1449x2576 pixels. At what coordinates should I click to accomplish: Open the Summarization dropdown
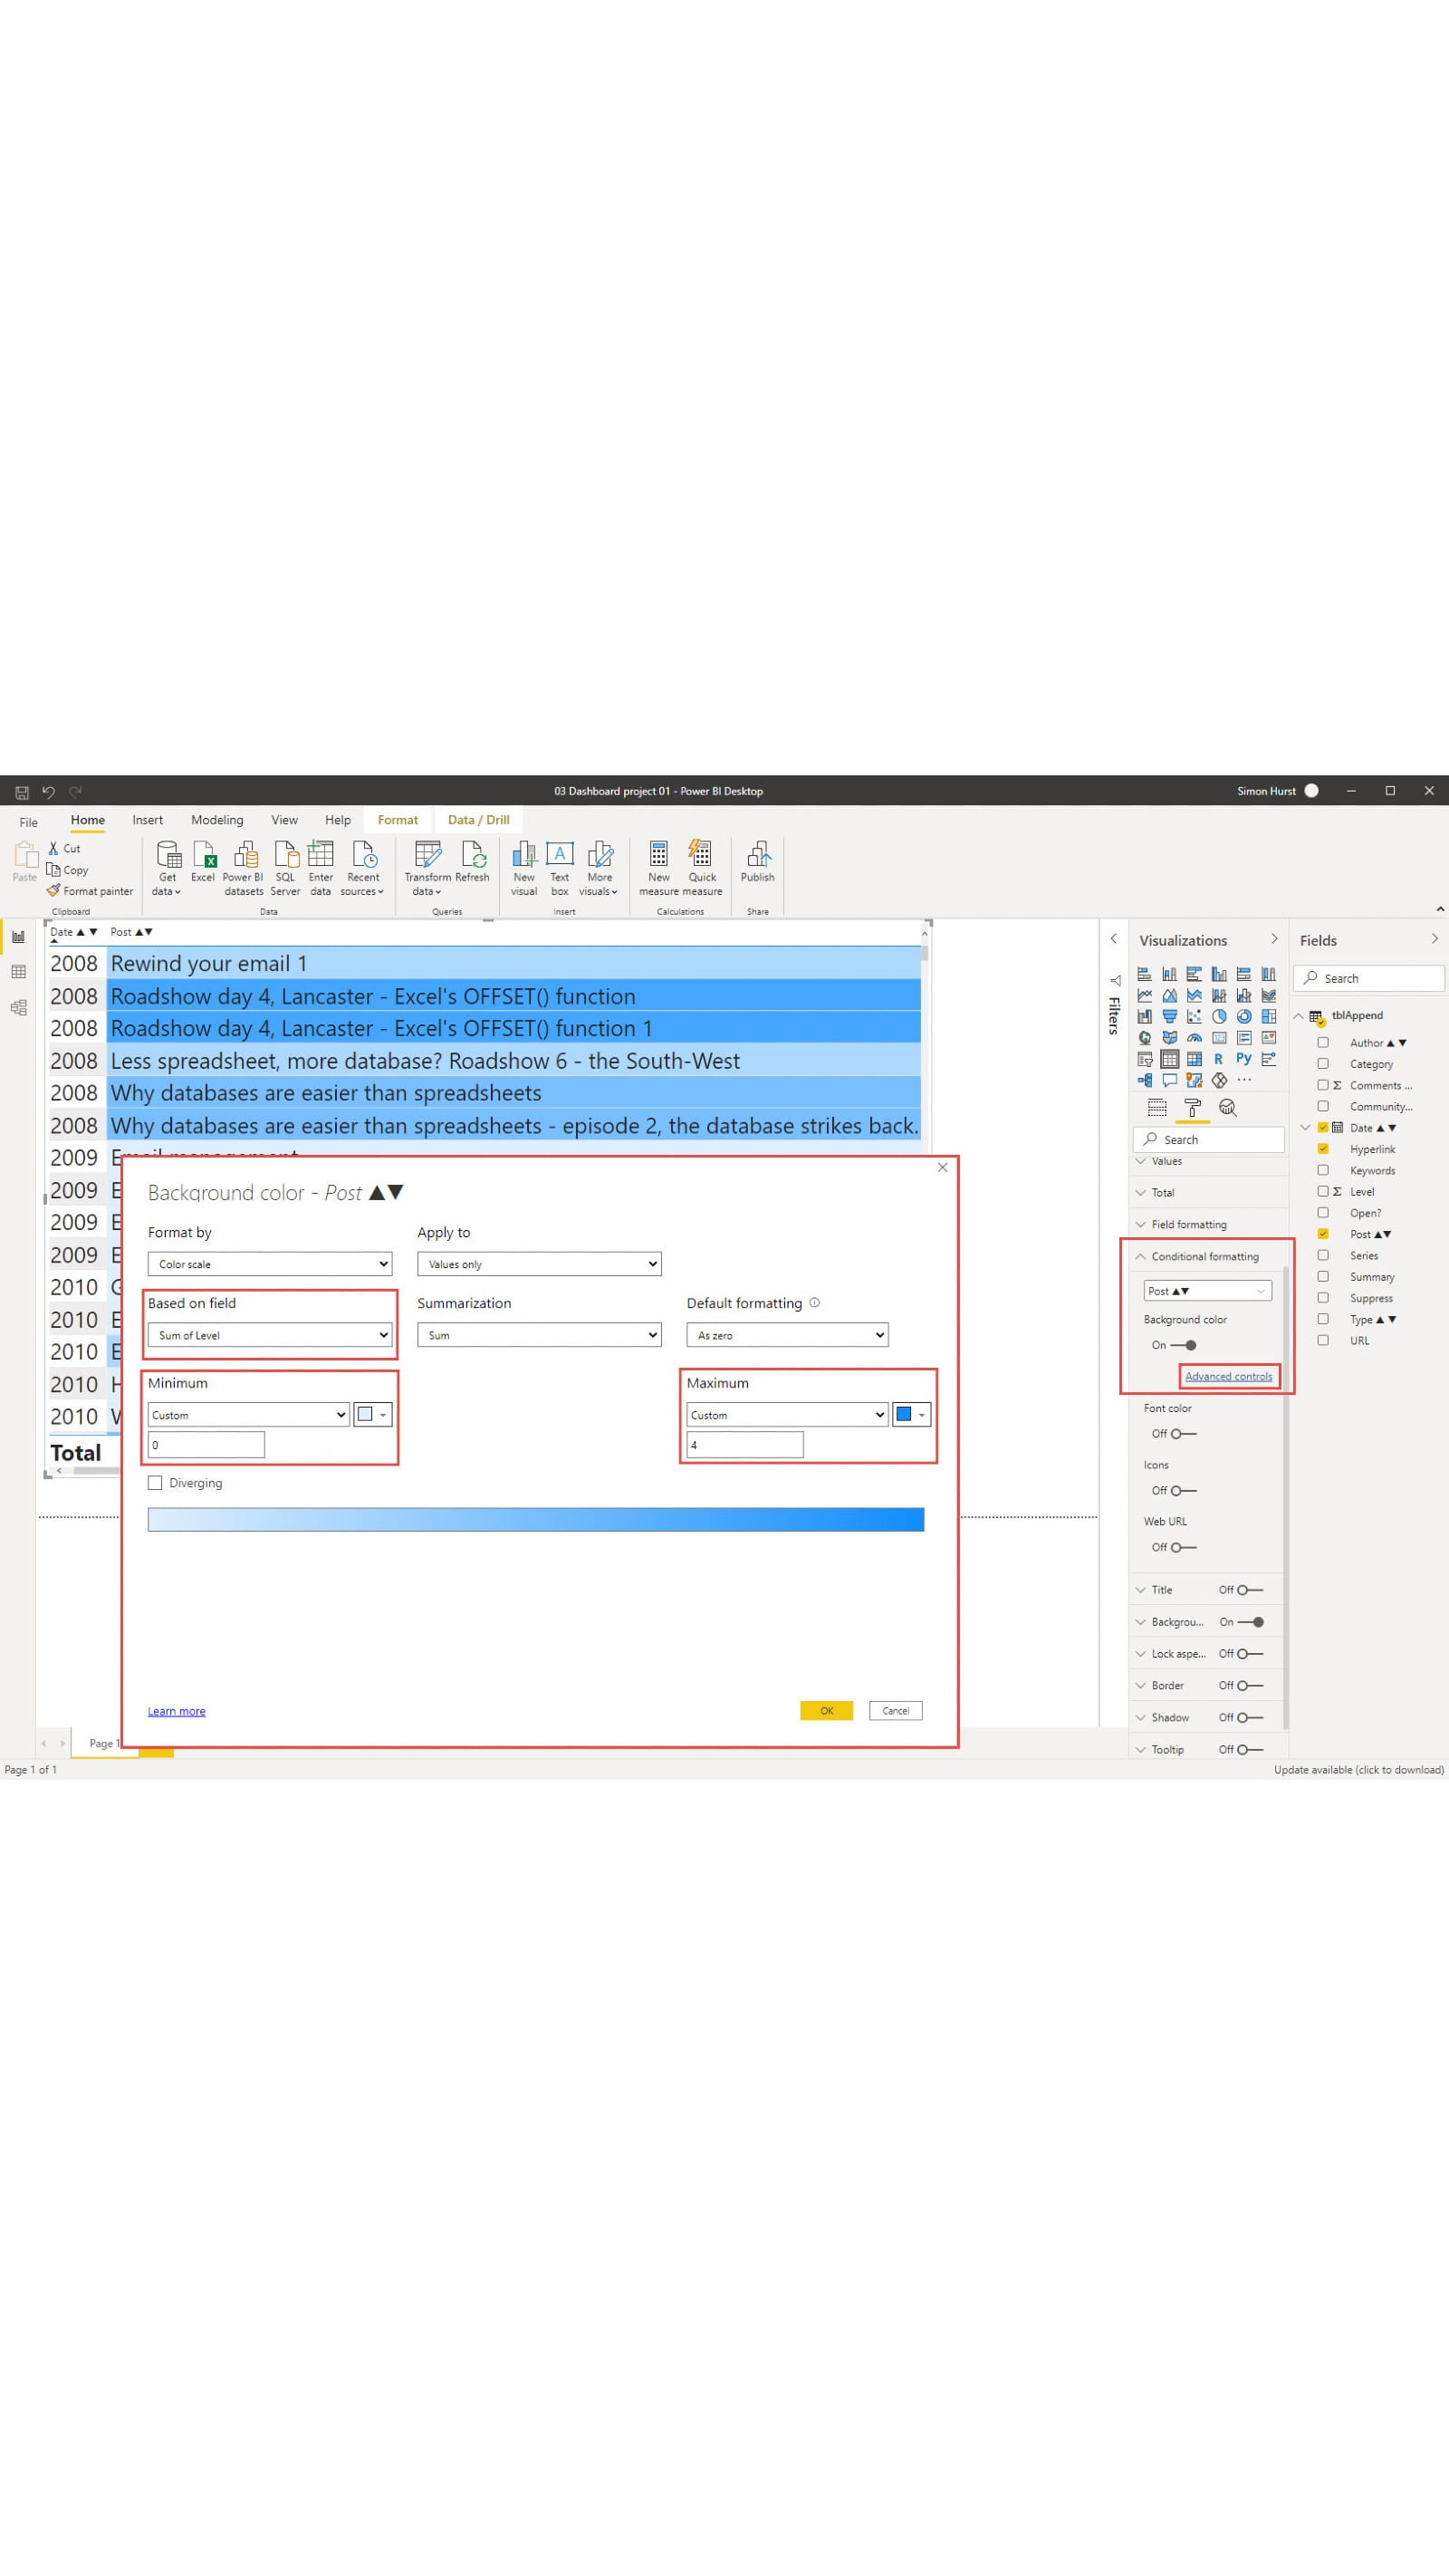[x=538, y=1334]
